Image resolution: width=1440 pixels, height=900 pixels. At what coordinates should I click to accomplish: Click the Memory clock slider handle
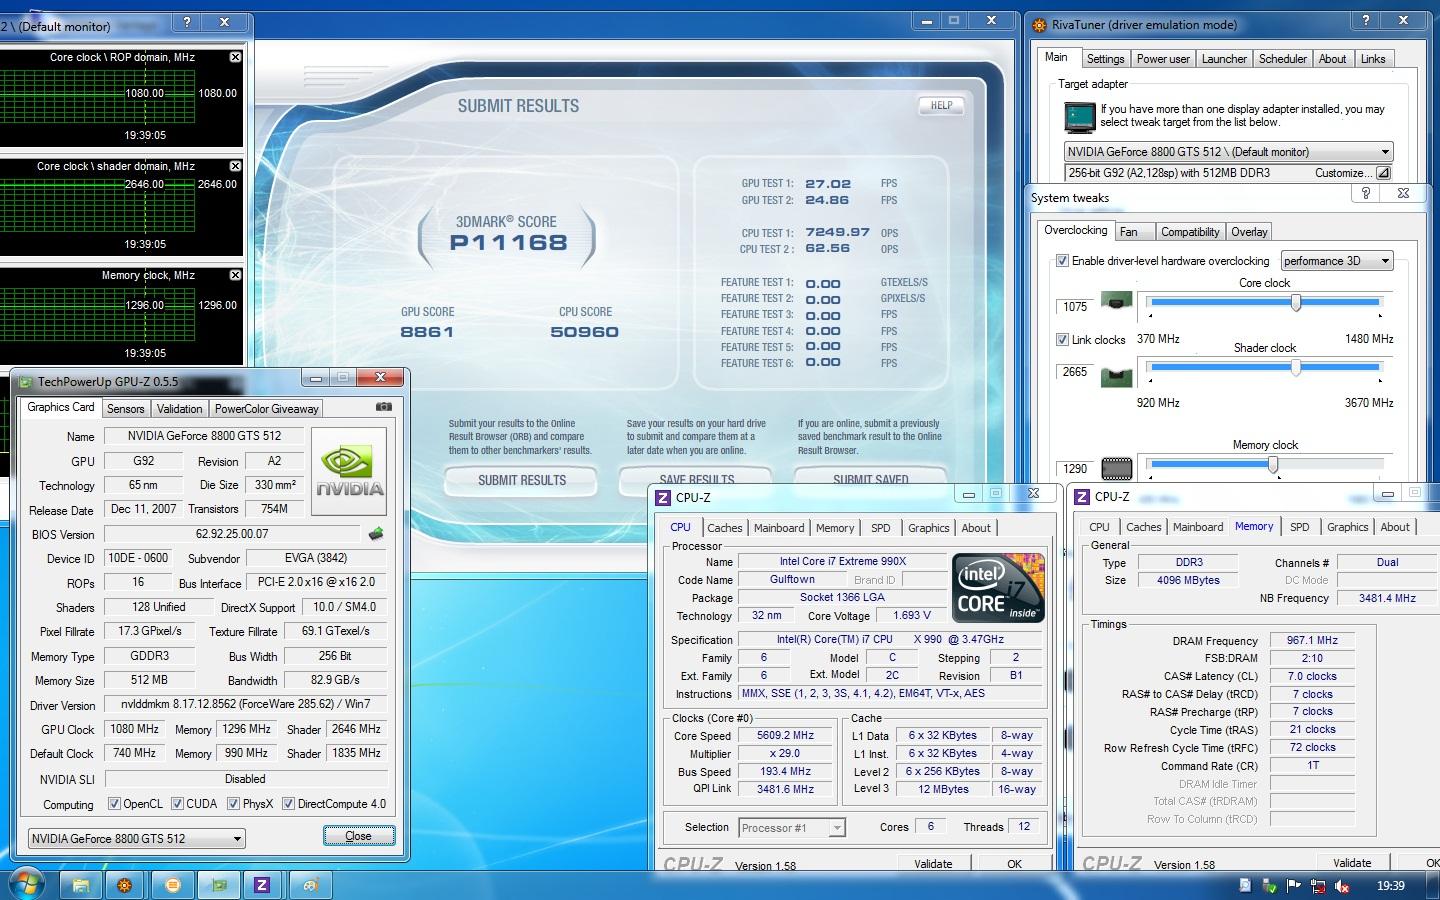coord(1273,465)
